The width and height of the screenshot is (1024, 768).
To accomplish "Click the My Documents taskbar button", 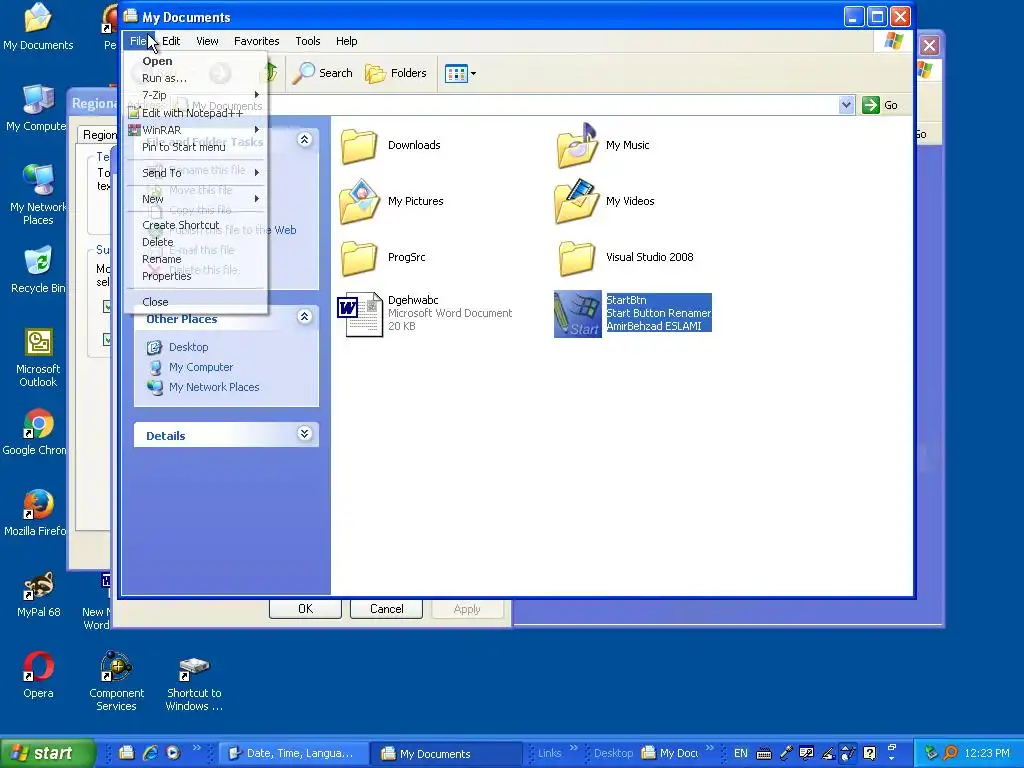I will tap(446, 754).
